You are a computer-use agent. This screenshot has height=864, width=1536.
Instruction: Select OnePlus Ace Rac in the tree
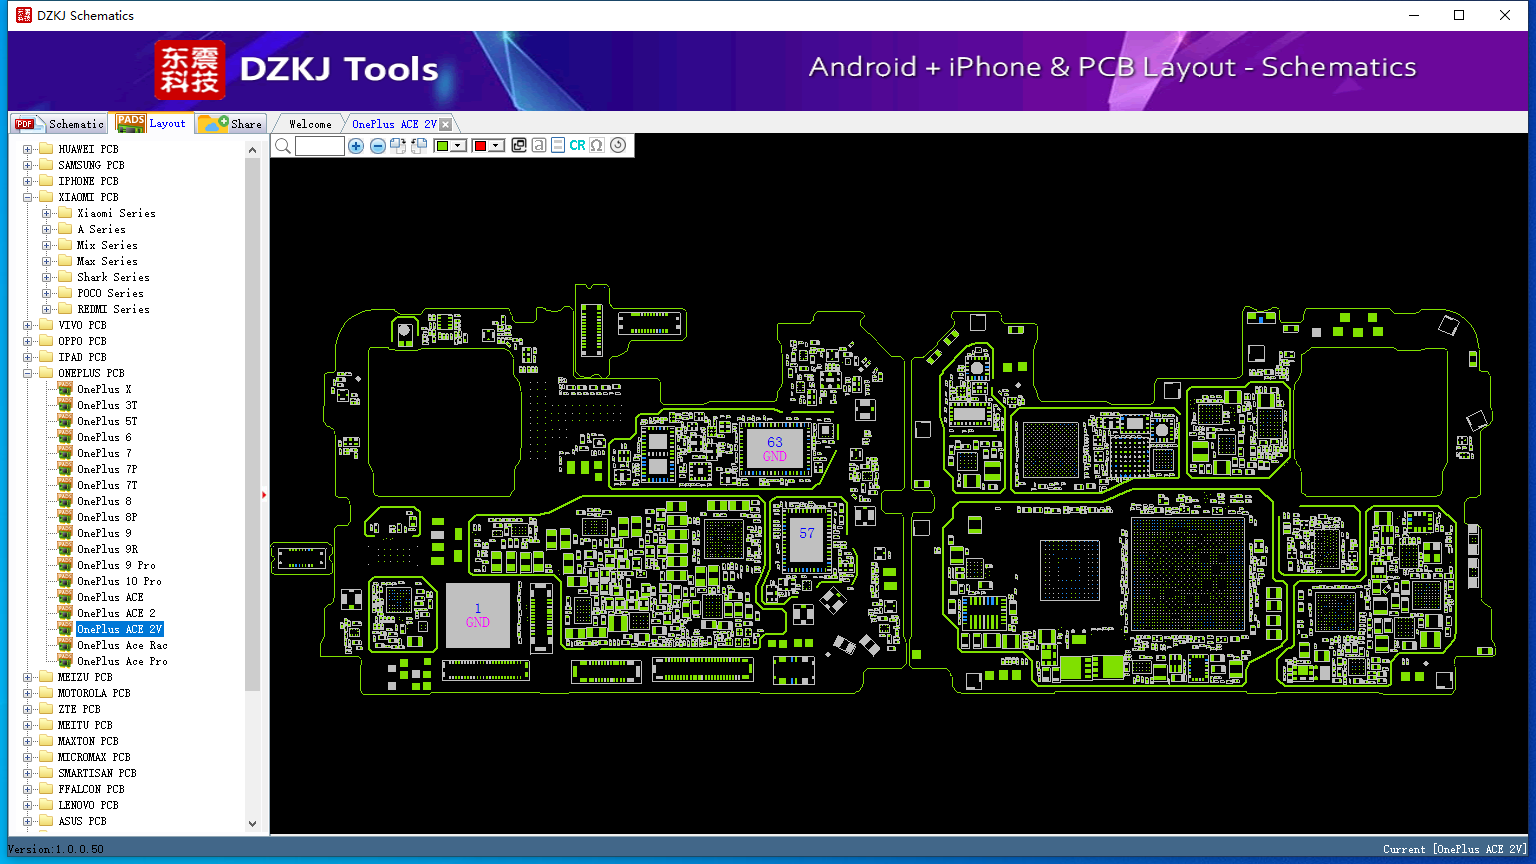tap(122, 645)
